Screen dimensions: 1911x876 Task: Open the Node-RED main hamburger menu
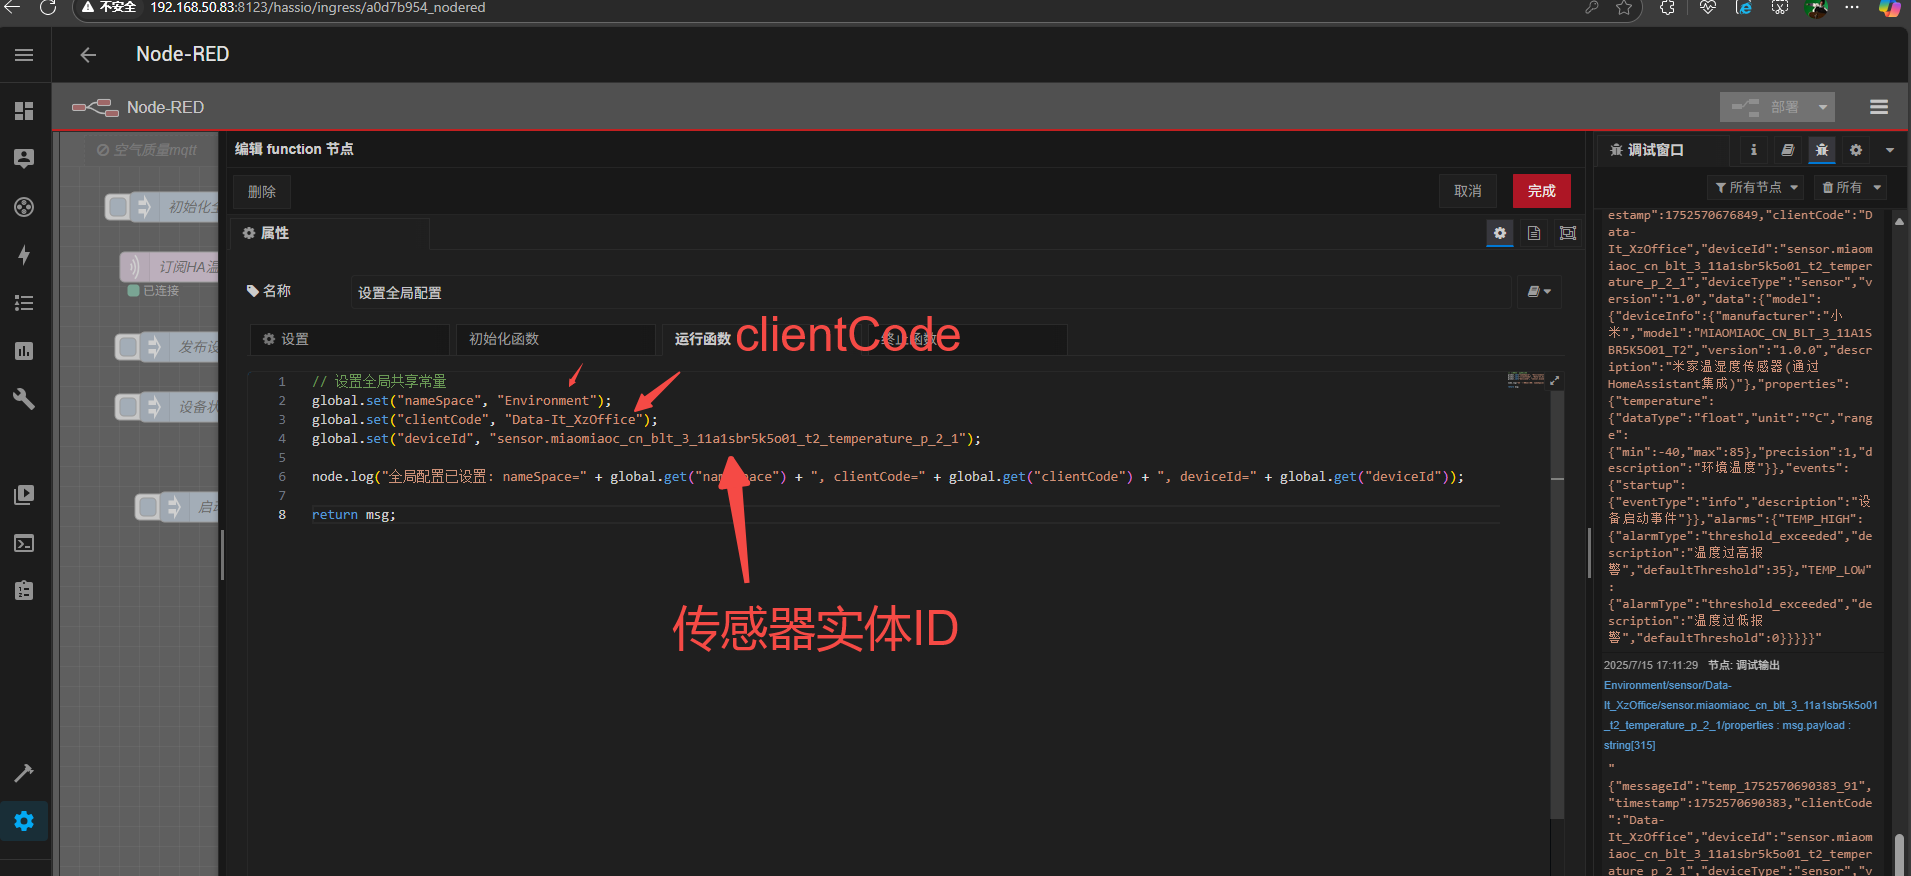1878,107
